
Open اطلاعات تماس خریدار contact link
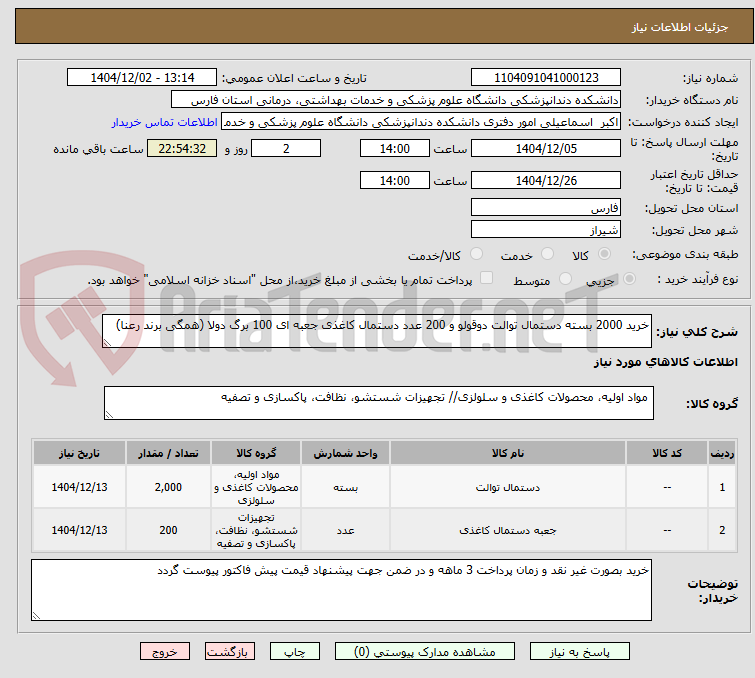[x=165, y=122]
